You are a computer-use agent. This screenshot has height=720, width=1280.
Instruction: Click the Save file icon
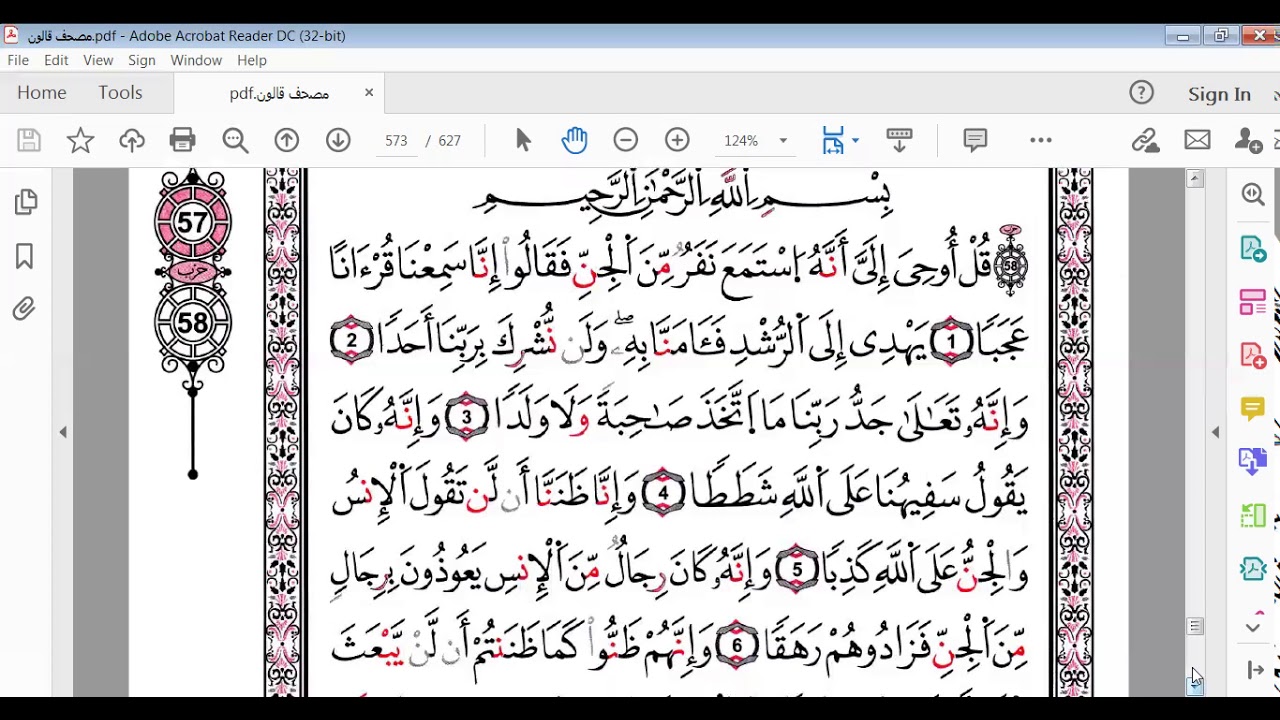pyautogui.click(x=29, y=141)
